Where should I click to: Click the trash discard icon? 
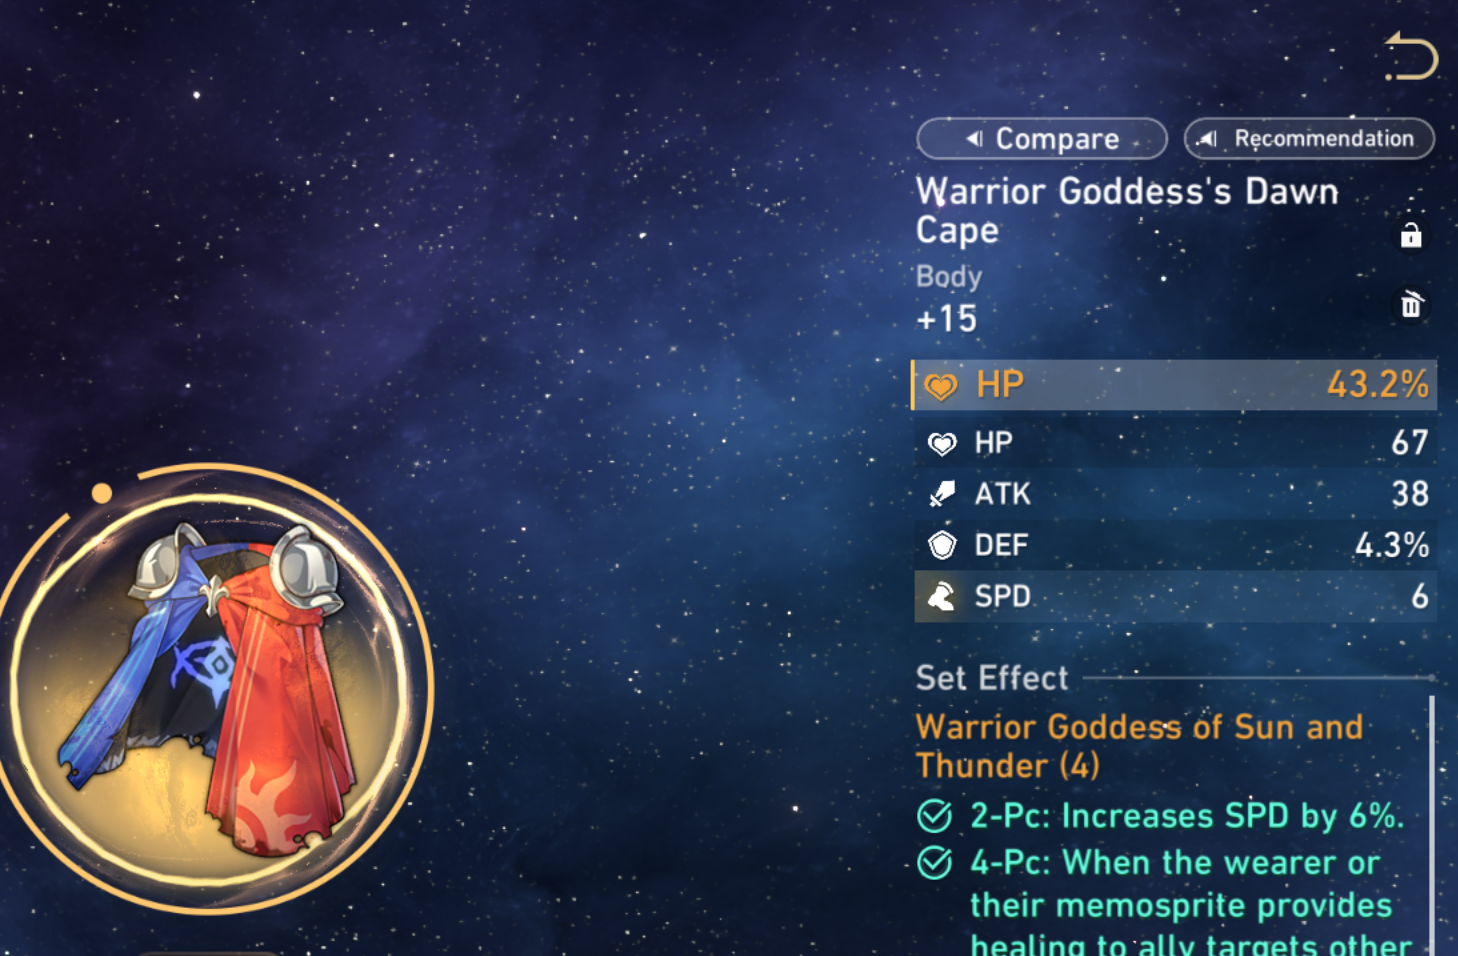[1411, 304]
